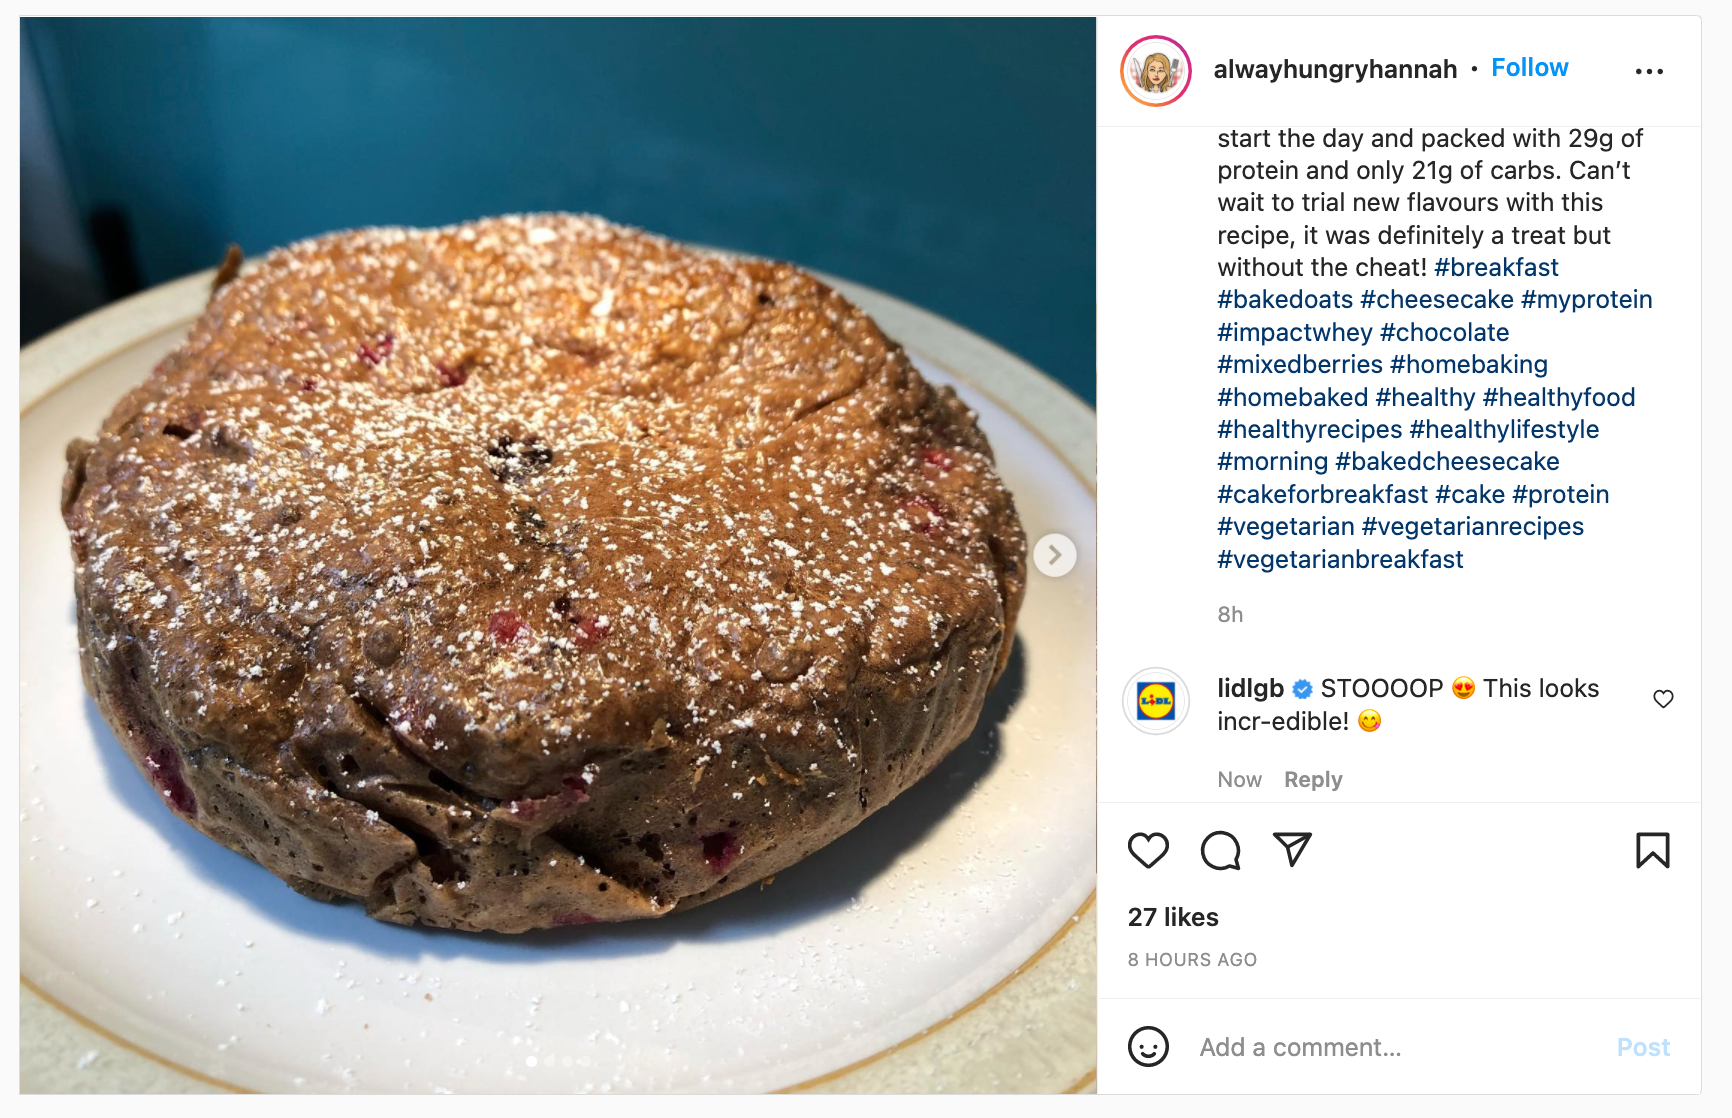Image resolution: width=1732 pixels, height=1118 pixels.
Task: Go to next photo with arrow
Action: tap(1055, 554)
